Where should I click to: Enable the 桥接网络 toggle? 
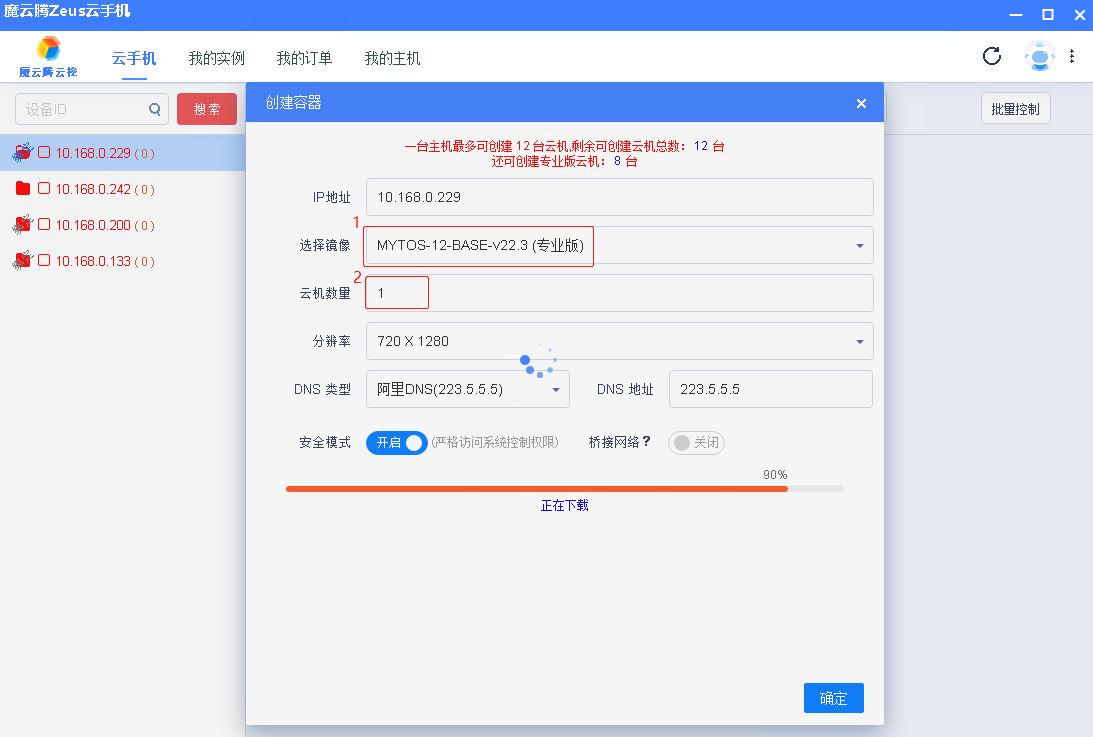pyautogui.click(x=696, y=443)
